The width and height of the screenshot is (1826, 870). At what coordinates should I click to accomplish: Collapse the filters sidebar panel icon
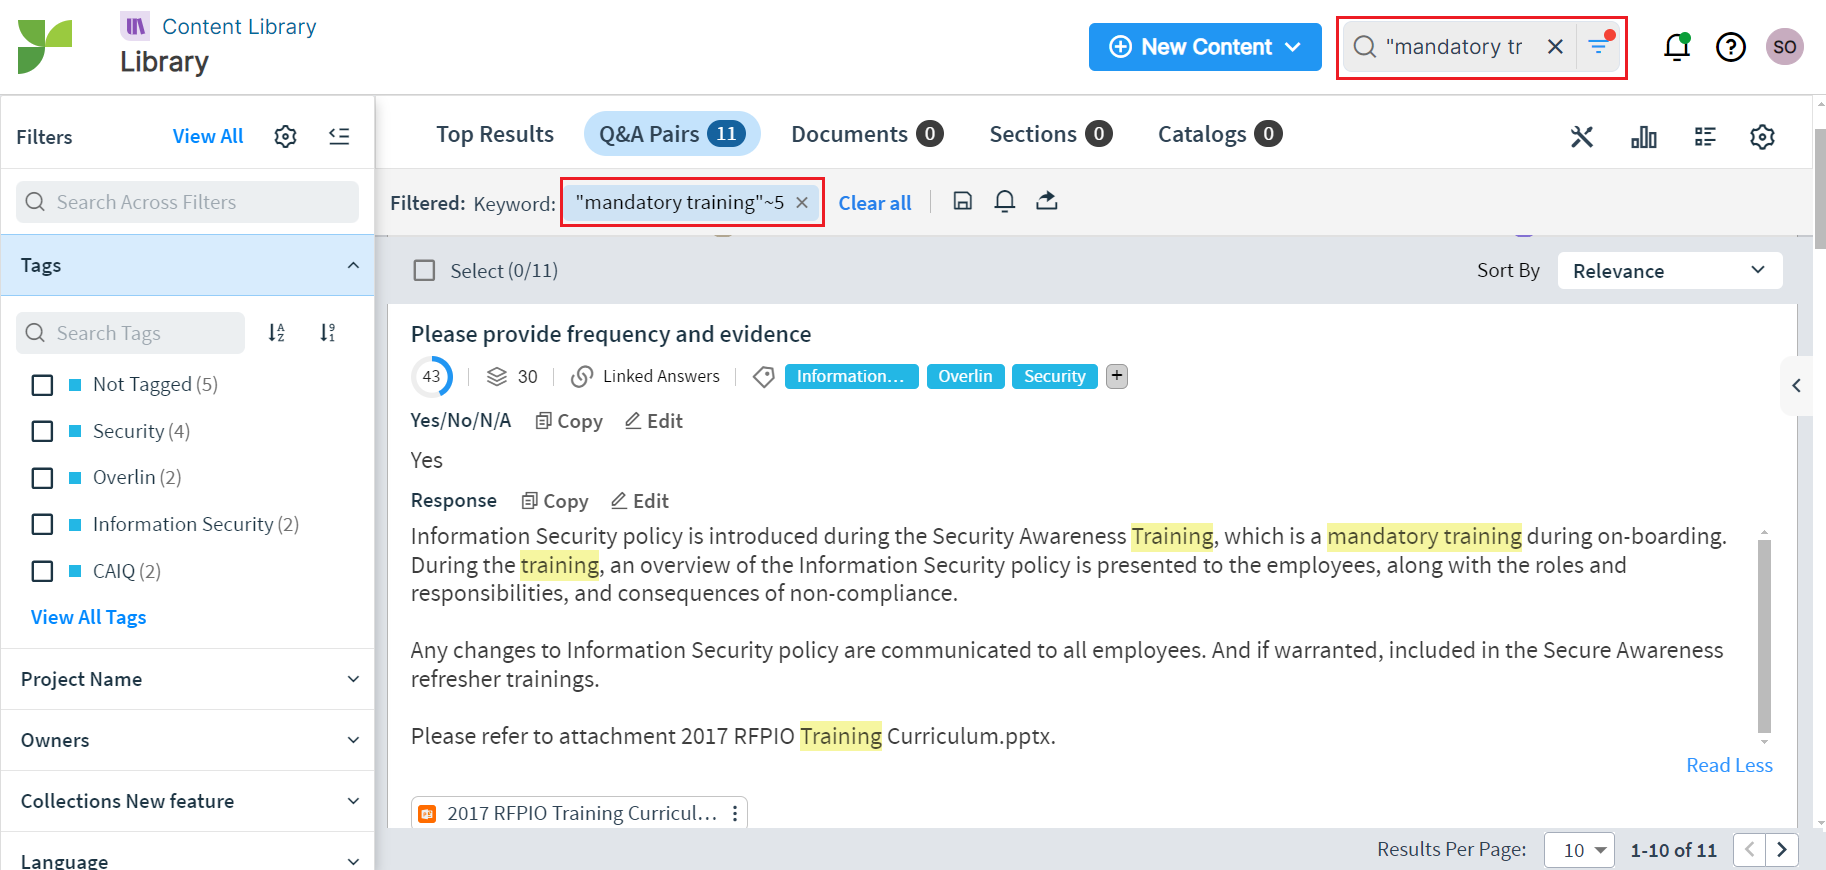point(339,137)
